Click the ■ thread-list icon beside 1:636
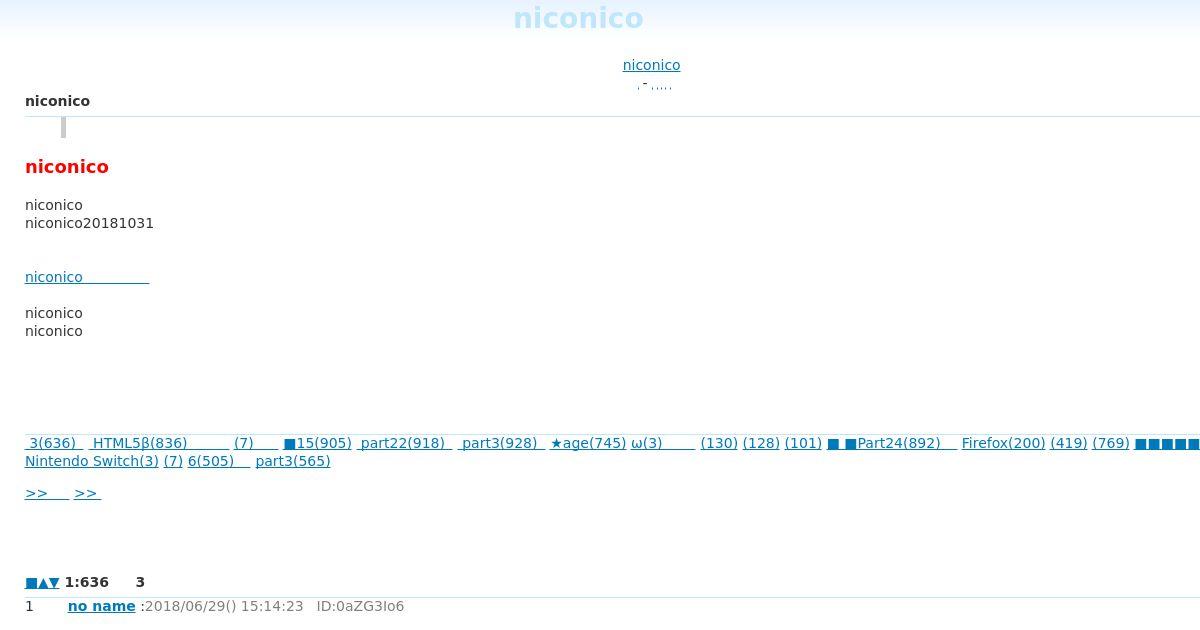Viewport: 1200px width, 630px height. [31, 583]
